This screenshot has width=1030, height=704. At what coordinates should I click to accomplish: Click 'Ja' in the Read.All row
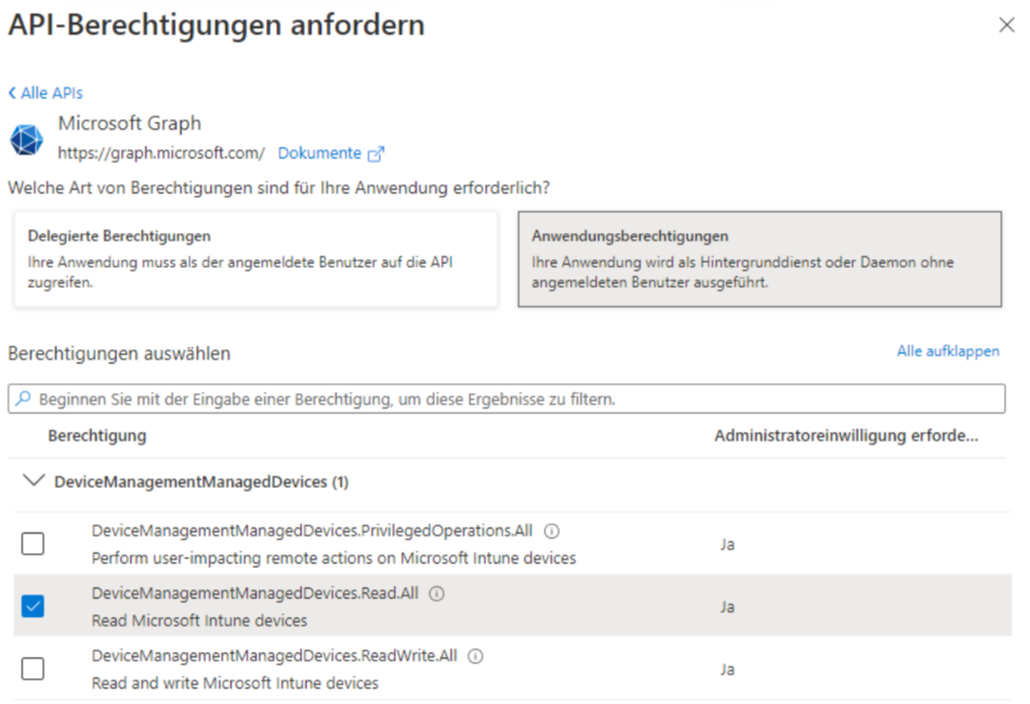point(727,607)
